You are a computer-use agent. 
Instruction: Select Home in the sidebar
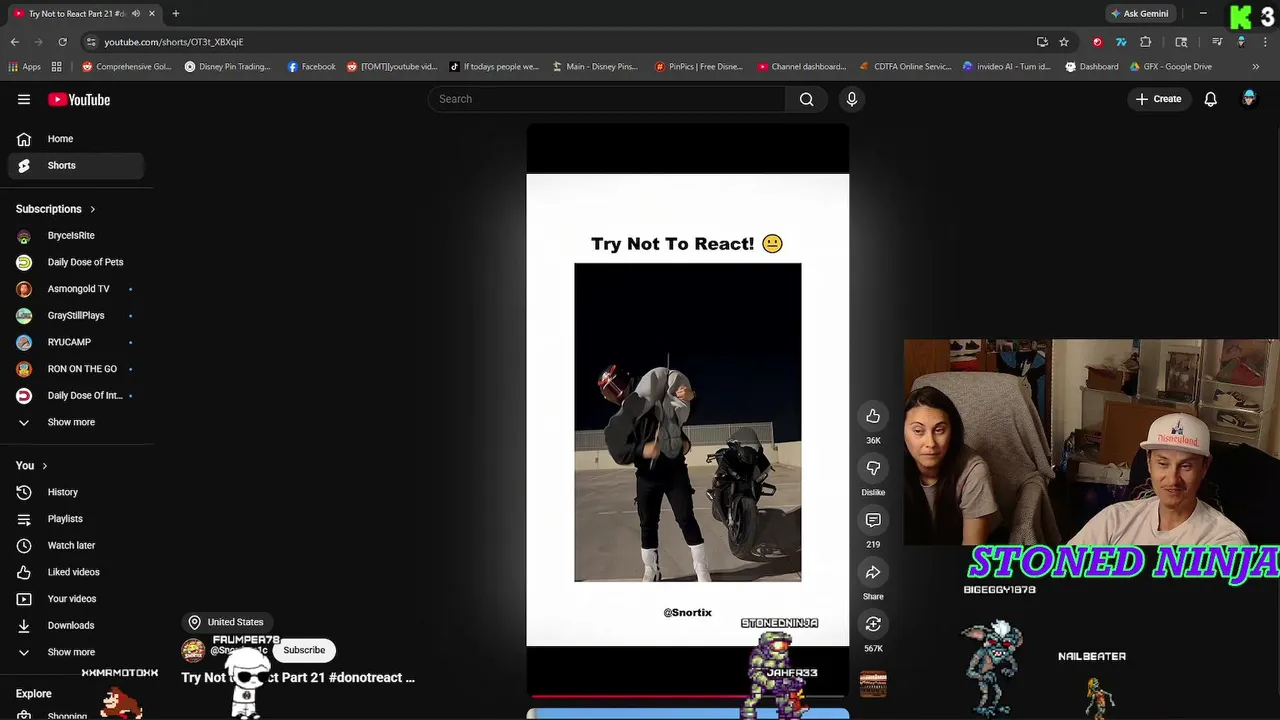pos(75,139)
